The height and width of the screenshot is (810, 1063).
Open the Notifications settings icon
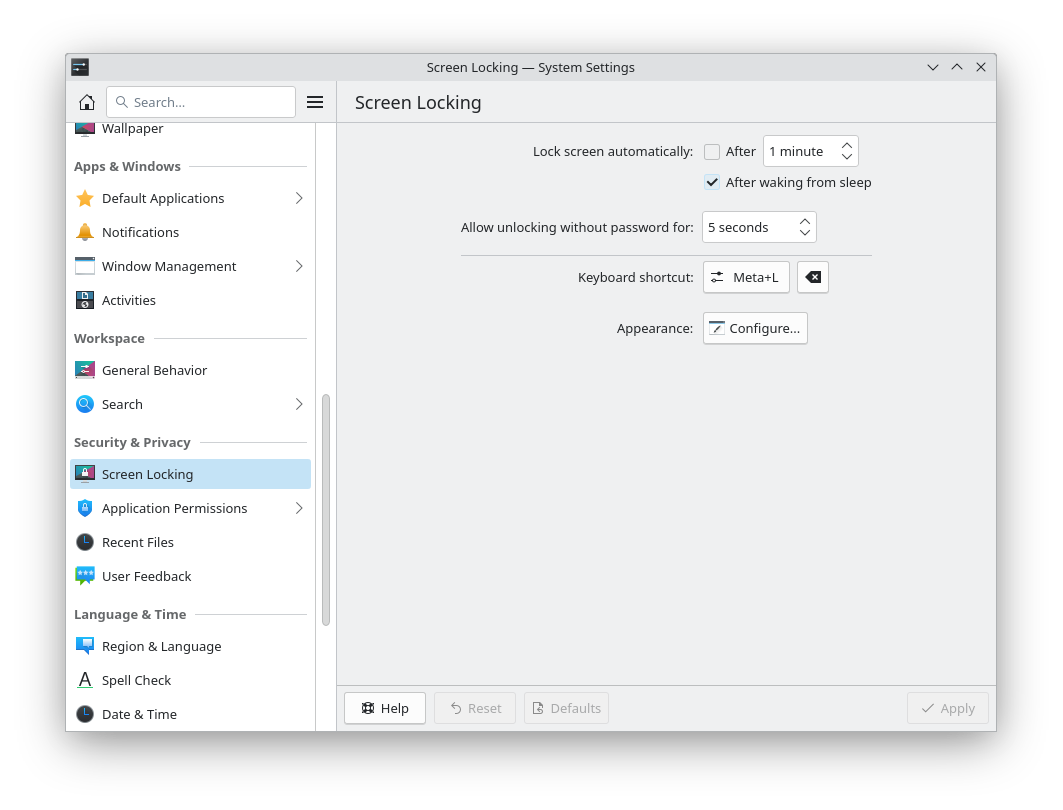(85, 232)
